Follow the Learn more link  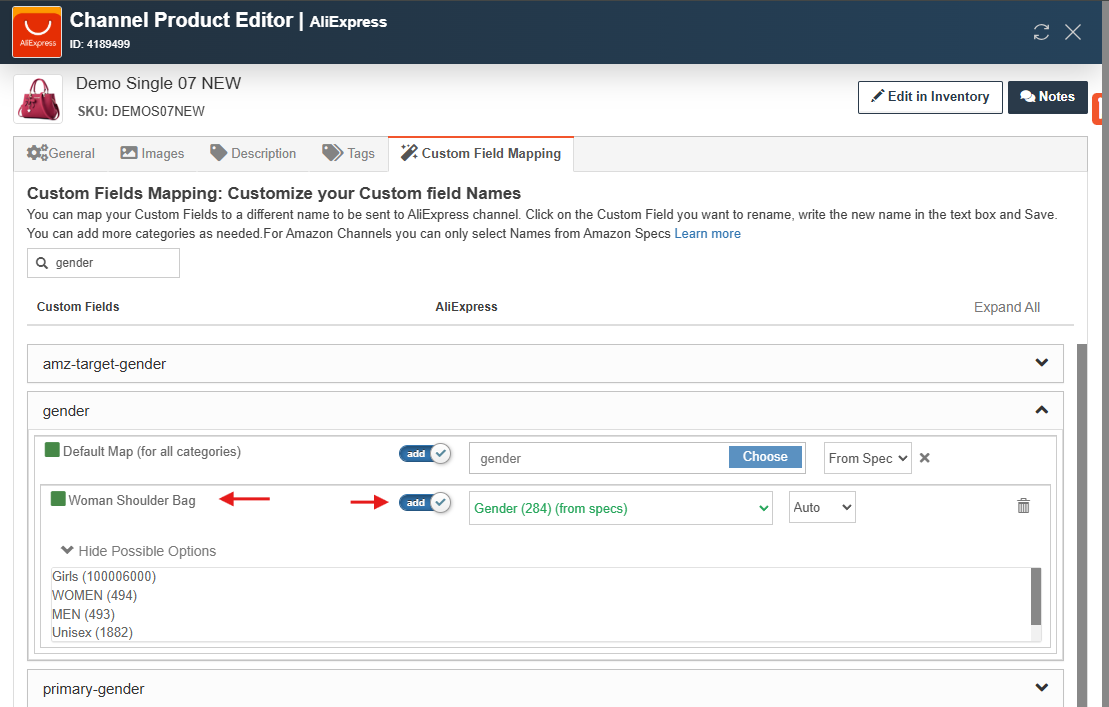click(707, 233)
